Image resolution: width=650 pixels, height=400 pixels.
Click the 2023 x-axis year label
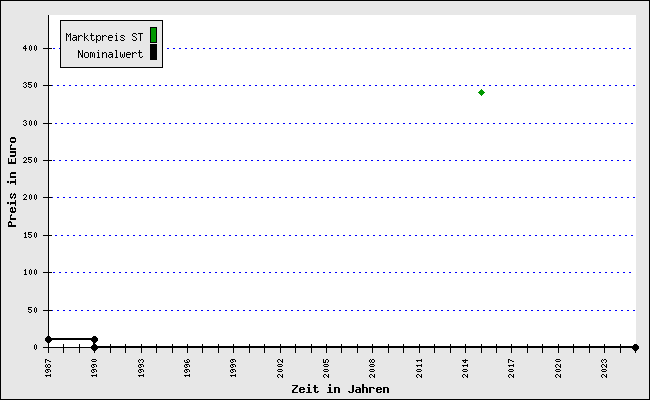604,368
